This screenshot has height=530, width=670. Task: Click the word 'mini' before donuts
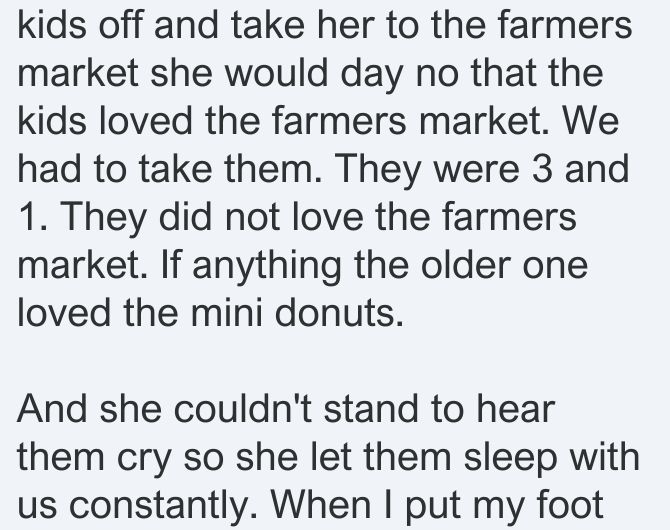(x=226, y=312)
